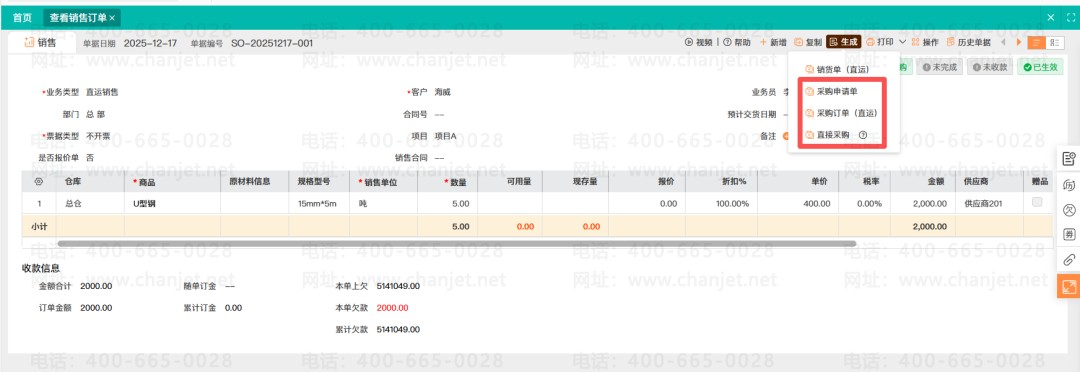Switch to the orange list layout view
This screenshot has height=372, width=1080.
1036,43
